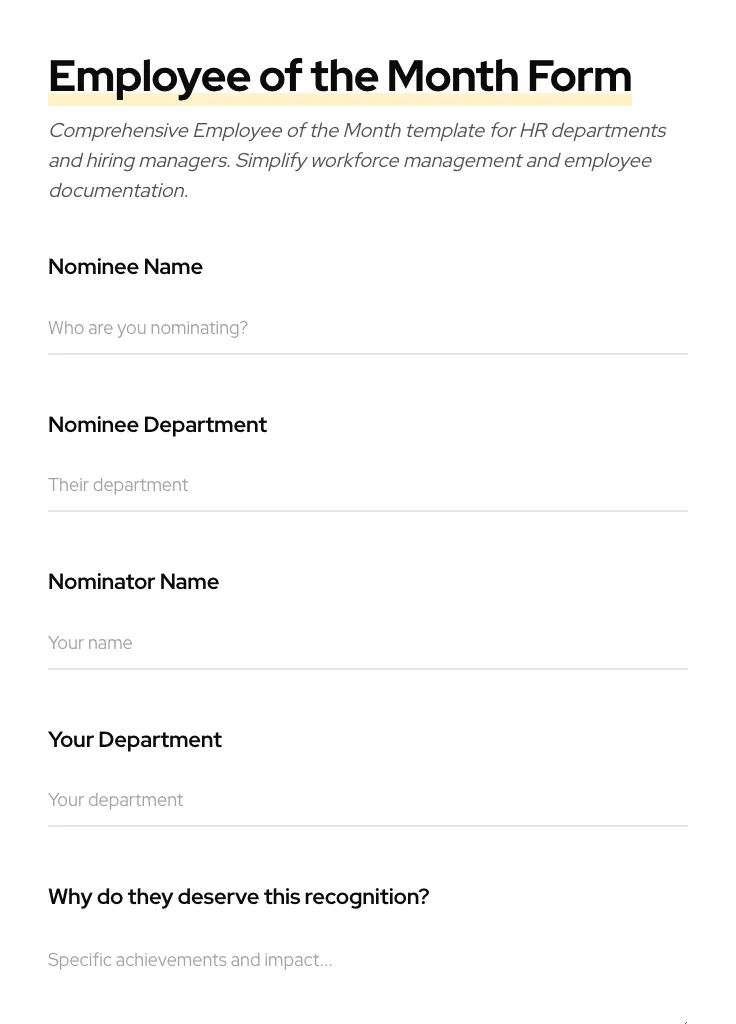Screen dimensions: 736x1024
Task: Click the "Who are you nominating?" input field
Action: tap(368, 328)
